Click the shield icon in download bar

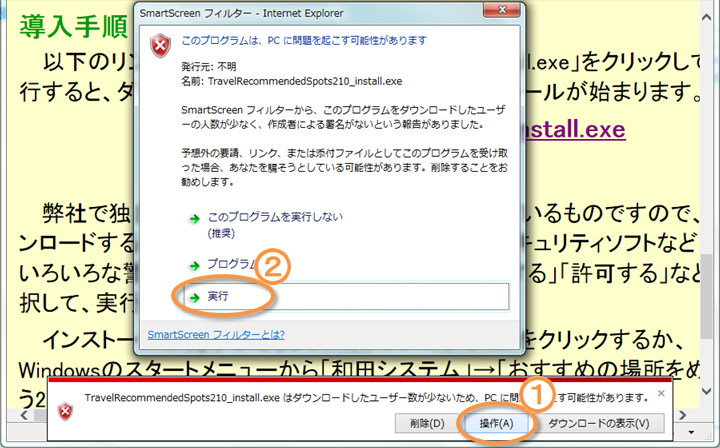65,411
